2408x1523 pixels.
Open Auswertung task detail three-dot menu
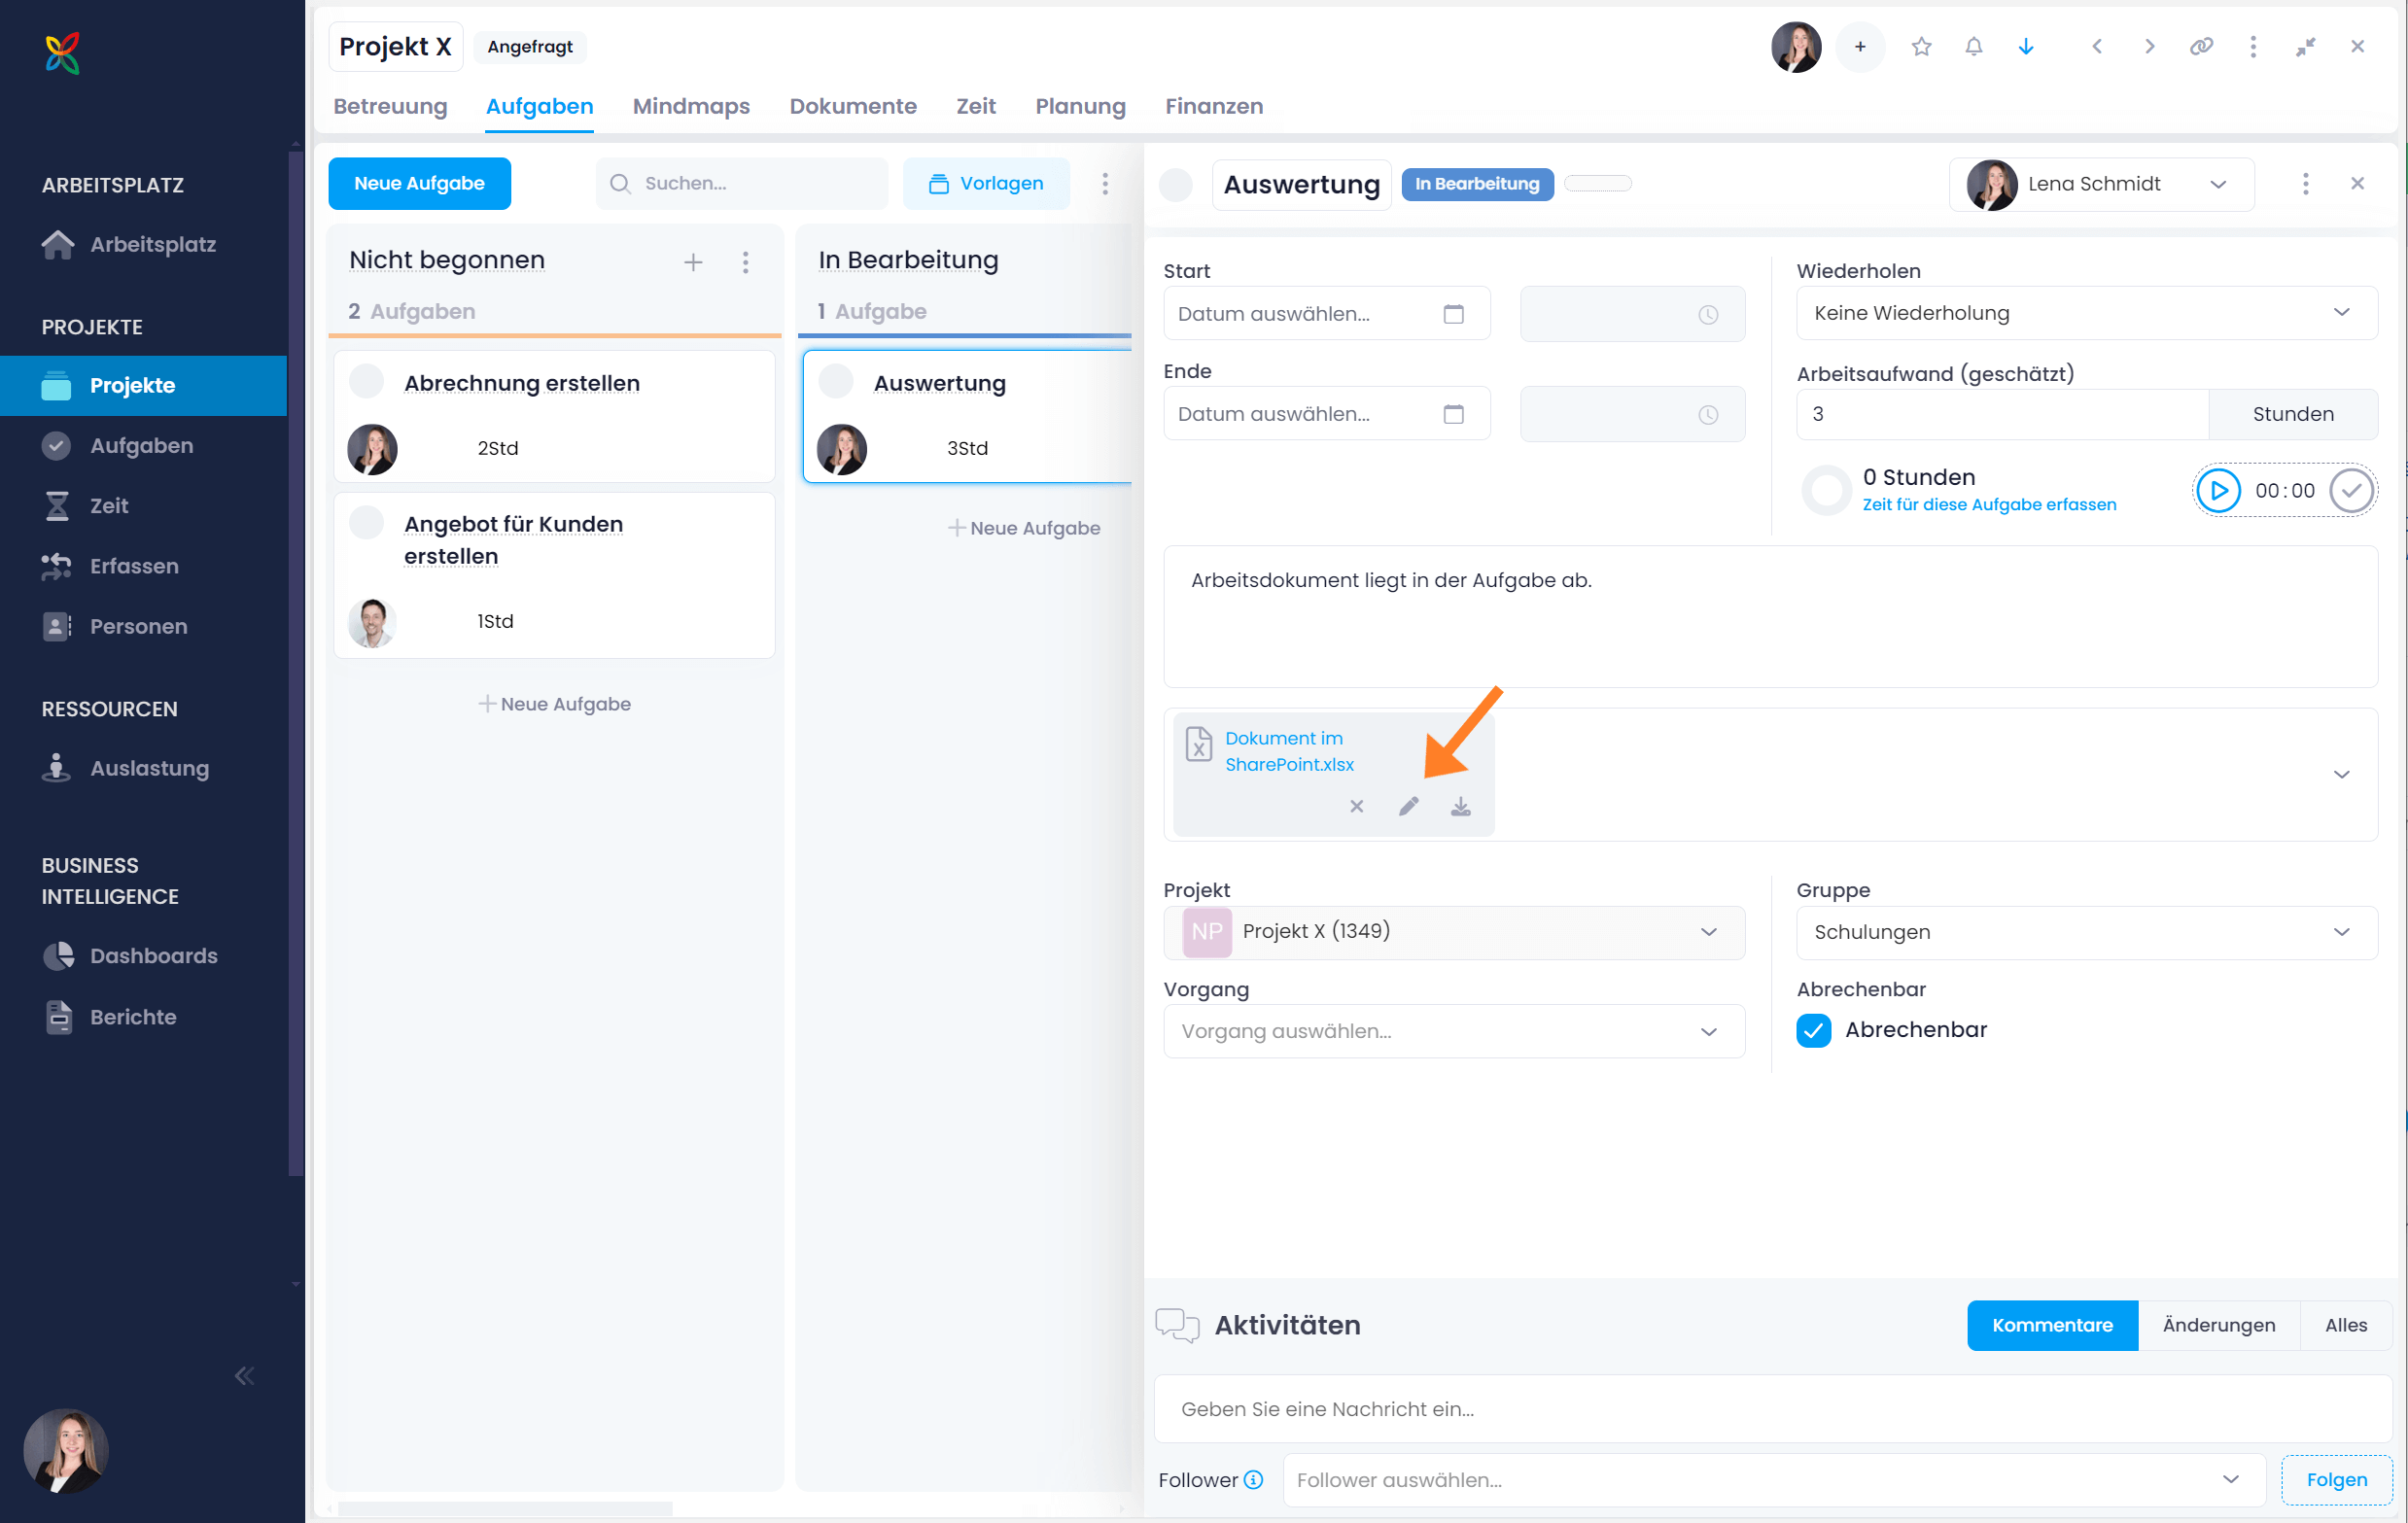pos(2305,184)
